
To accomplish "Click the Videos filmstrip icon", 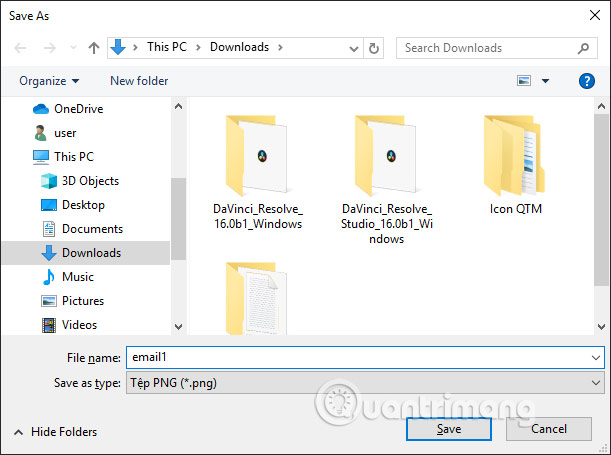I will 49,325.
